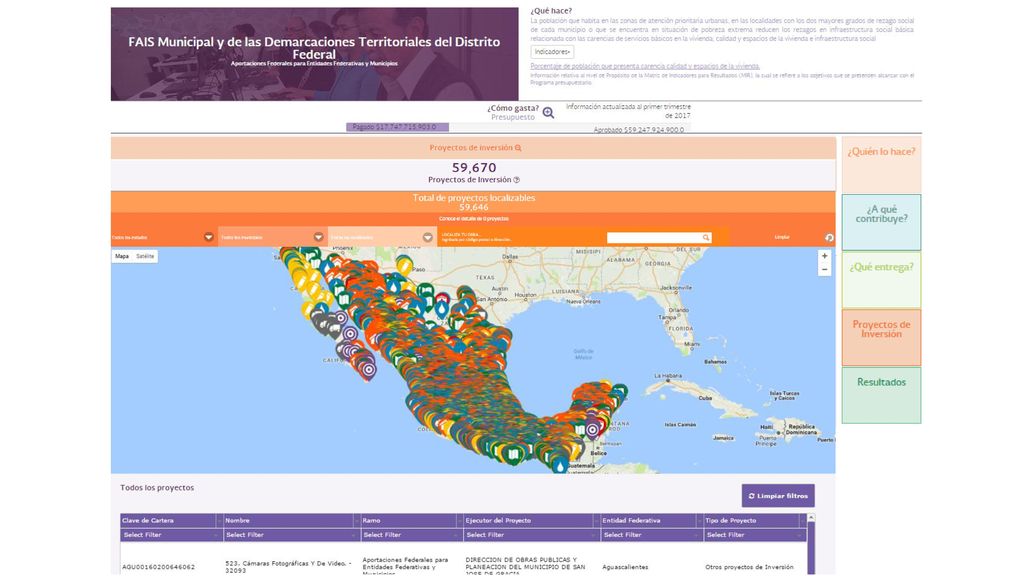1024x576 pixels.
Task: Click the Proyectos de inversión search icon
Action: (519, 148)
